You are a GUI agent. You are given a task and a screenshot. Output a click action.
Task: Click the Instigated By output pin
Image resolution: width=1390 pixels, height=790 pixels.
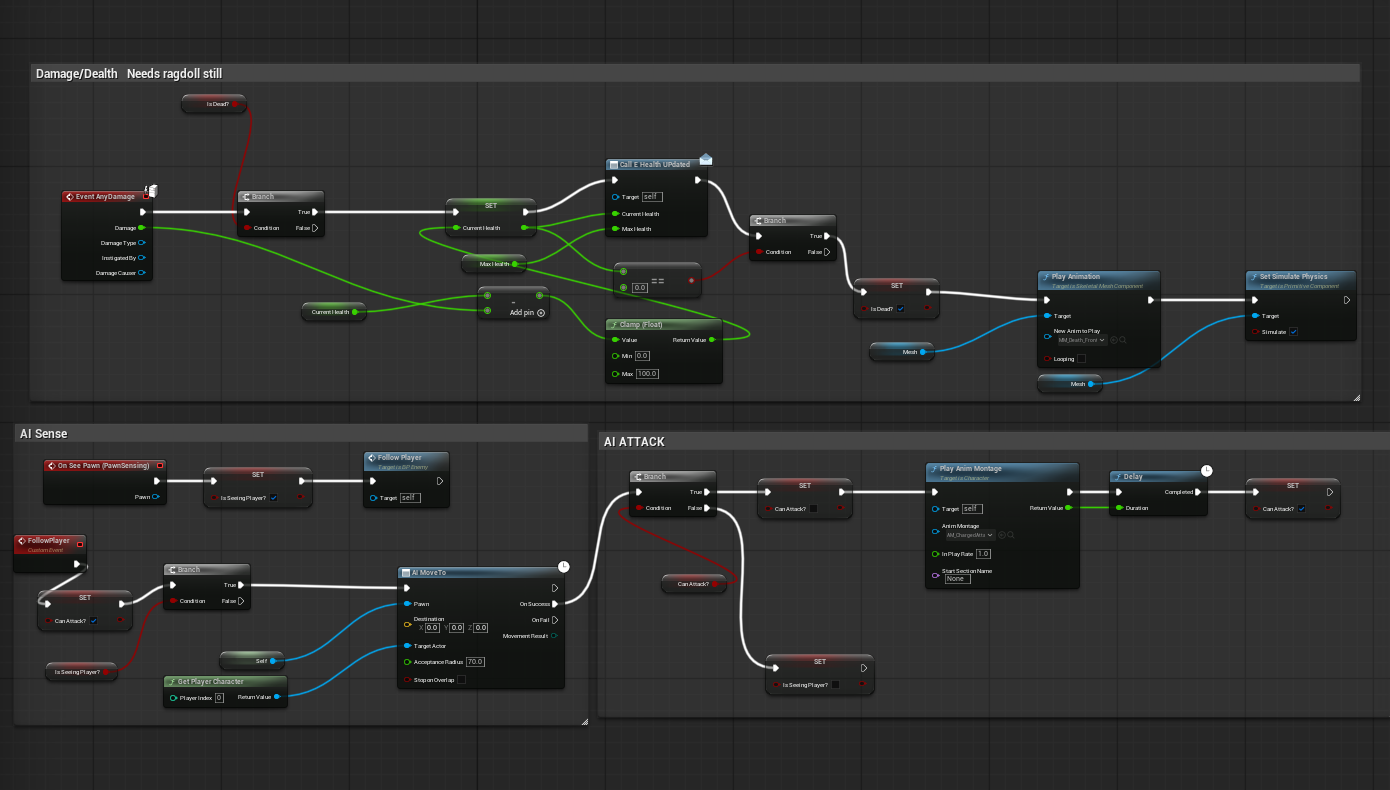pos(142,258)
